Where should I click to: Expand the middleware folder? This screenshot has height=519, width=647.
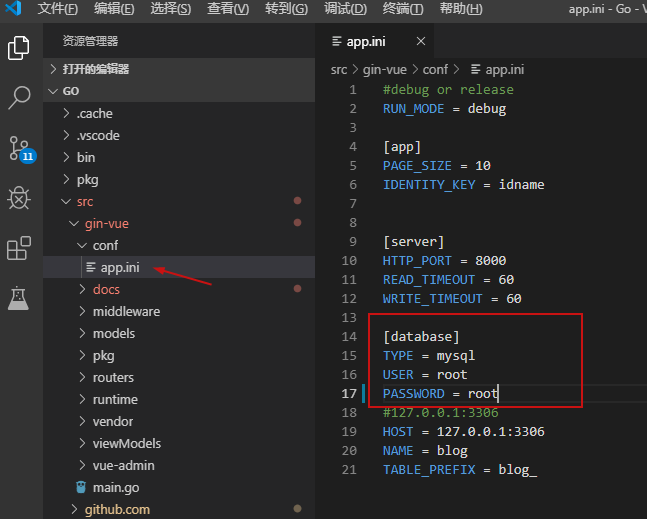tap(126, 311)
